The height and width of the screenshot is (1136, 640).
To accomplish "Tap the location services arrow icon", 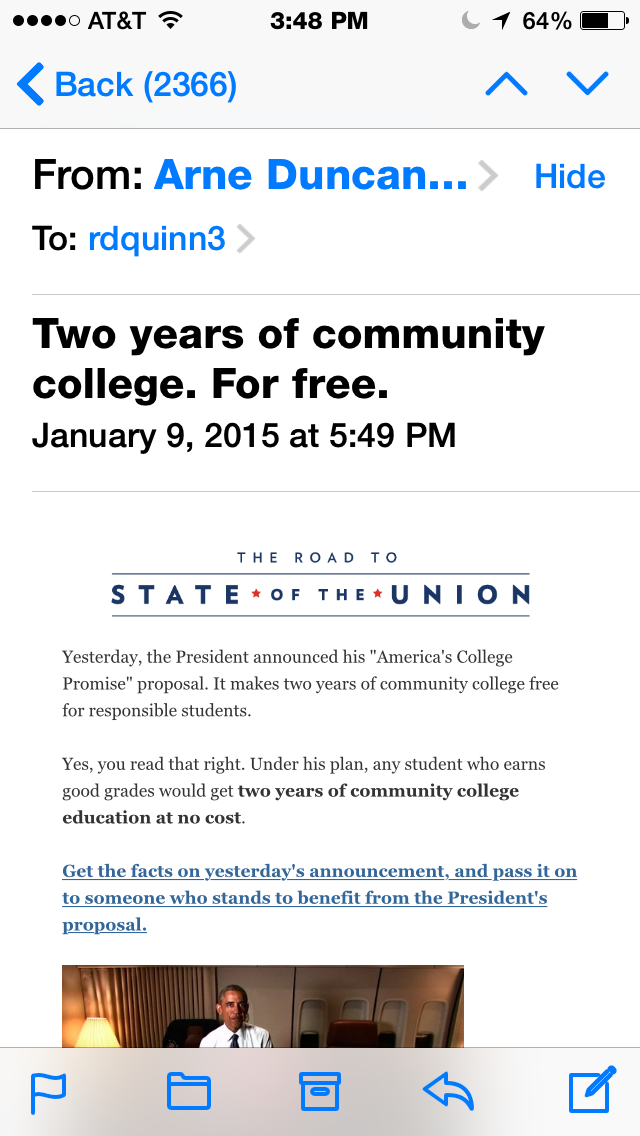I will pos(501,21).
